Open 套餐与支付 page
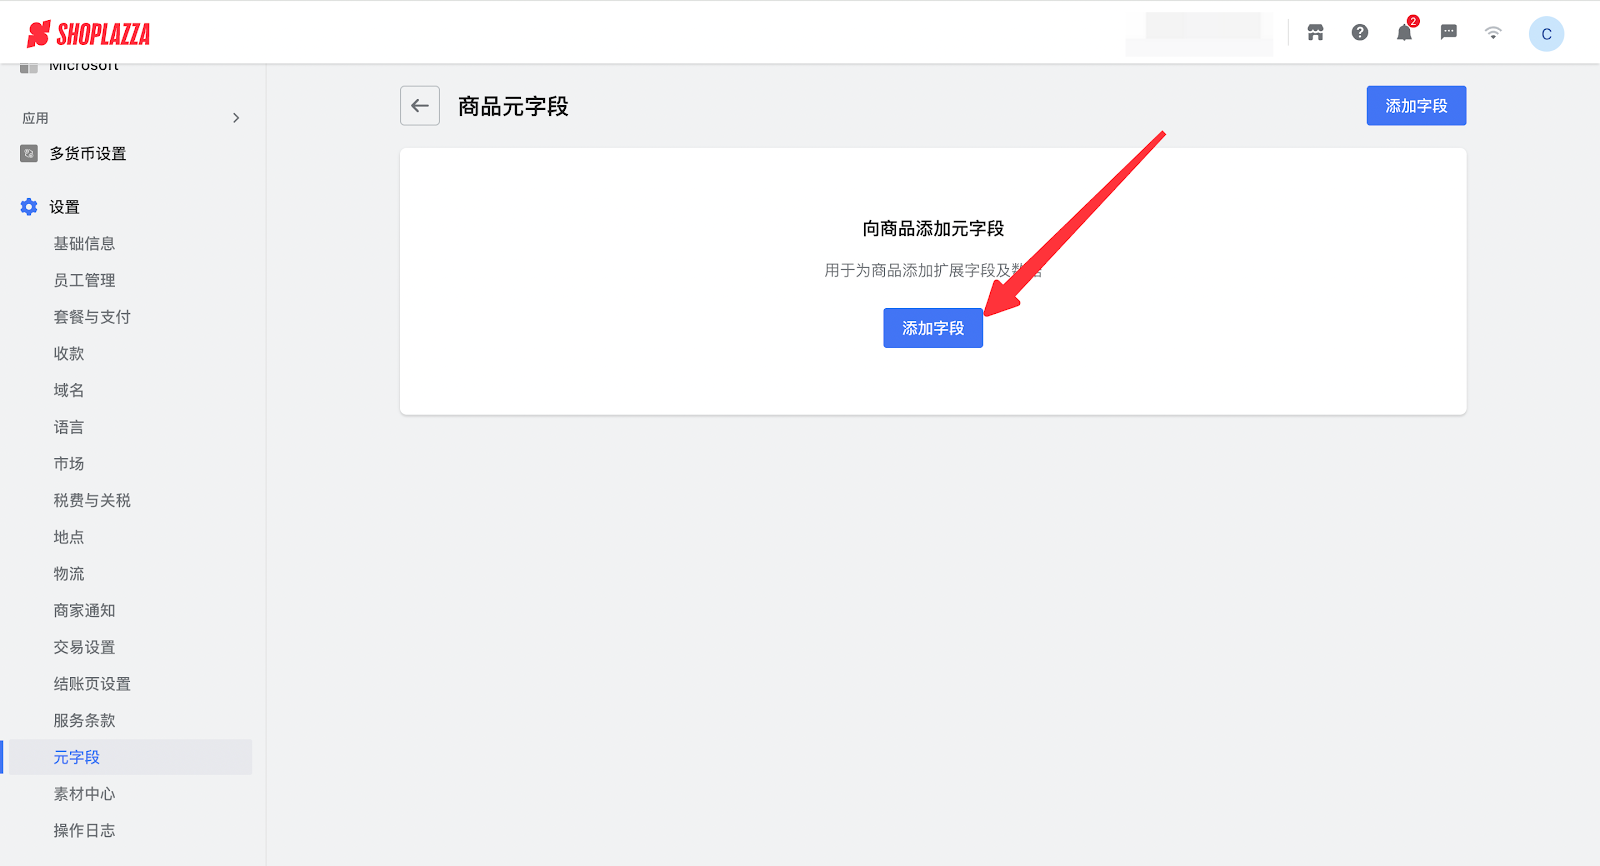The height and width of the screenshot is (866, 1600). coord(92,317)
